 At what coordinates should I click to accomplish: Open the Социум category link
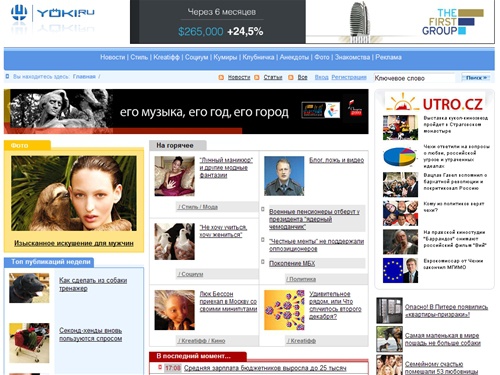pos(190,274)
